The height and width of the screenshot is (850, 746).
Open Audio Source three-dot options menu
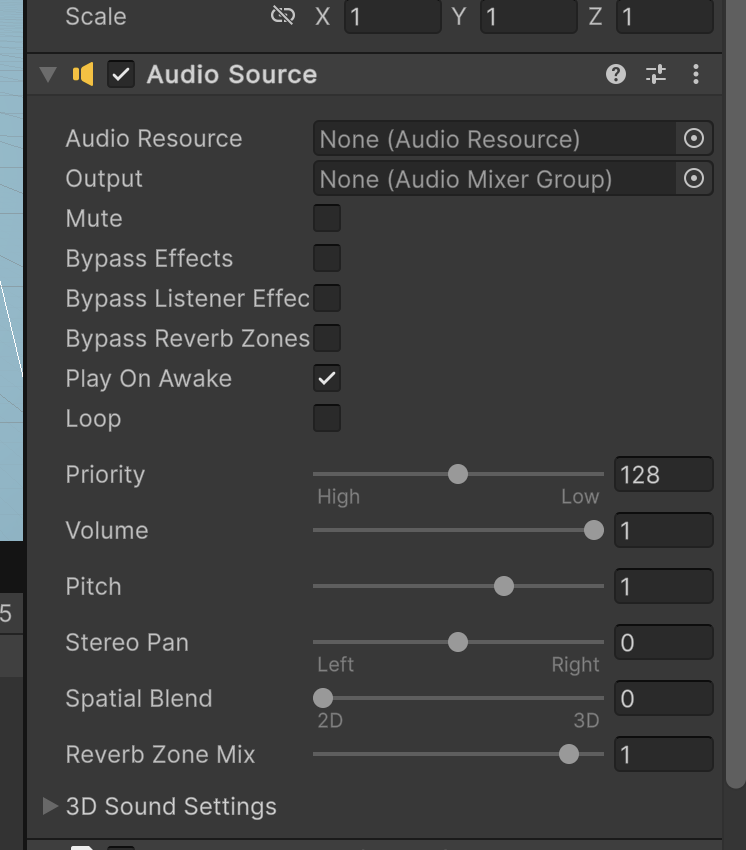click(x=696, y=74)
